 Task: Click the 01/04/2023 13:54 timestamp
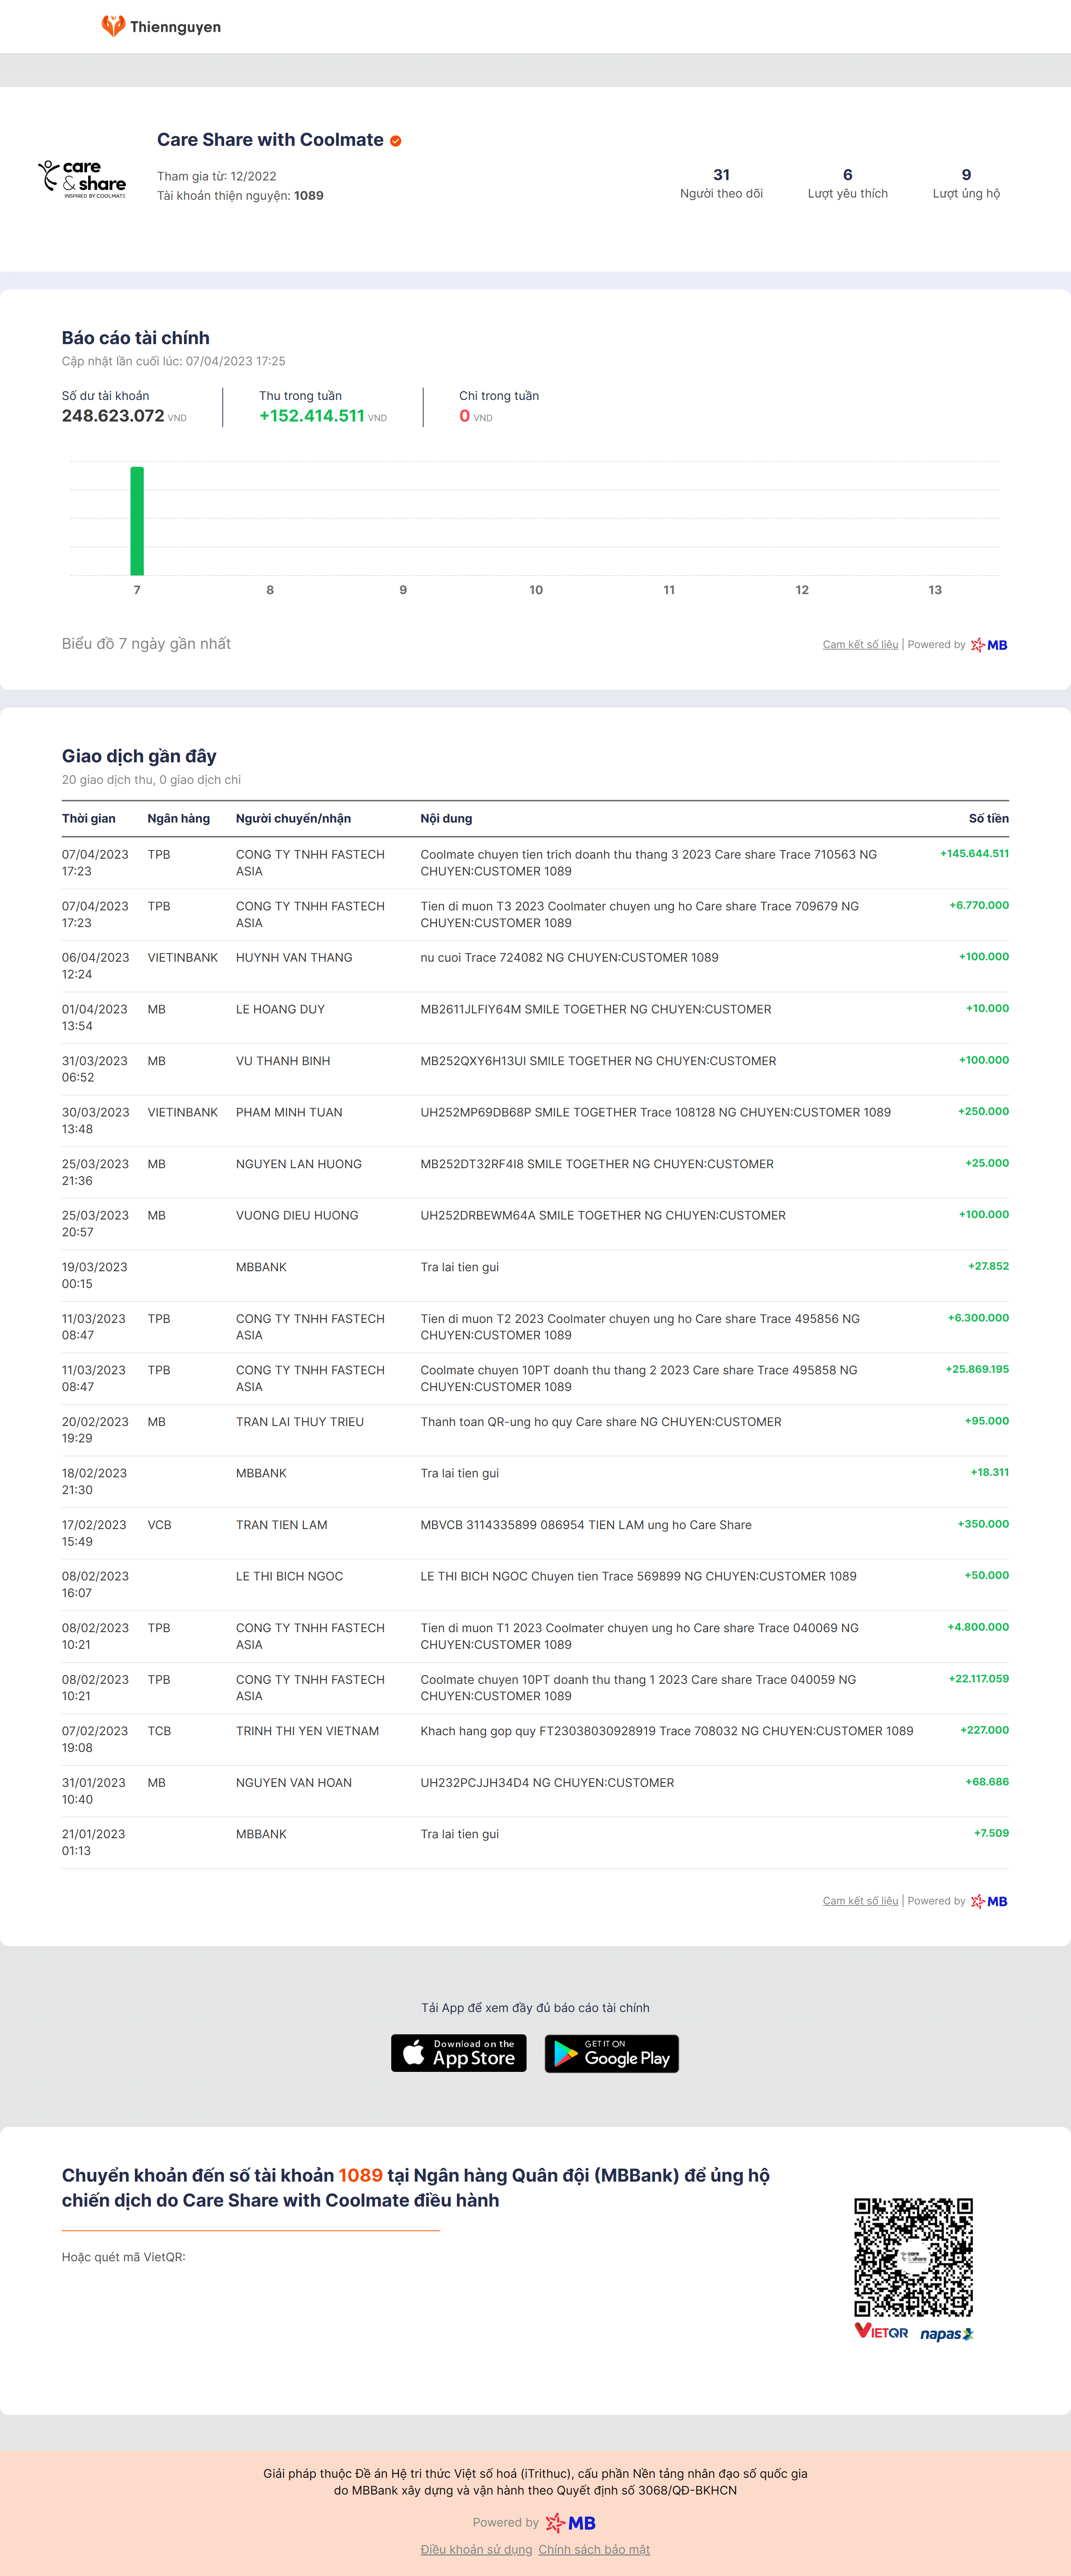pyautogui.click(x=95, y=1017)
